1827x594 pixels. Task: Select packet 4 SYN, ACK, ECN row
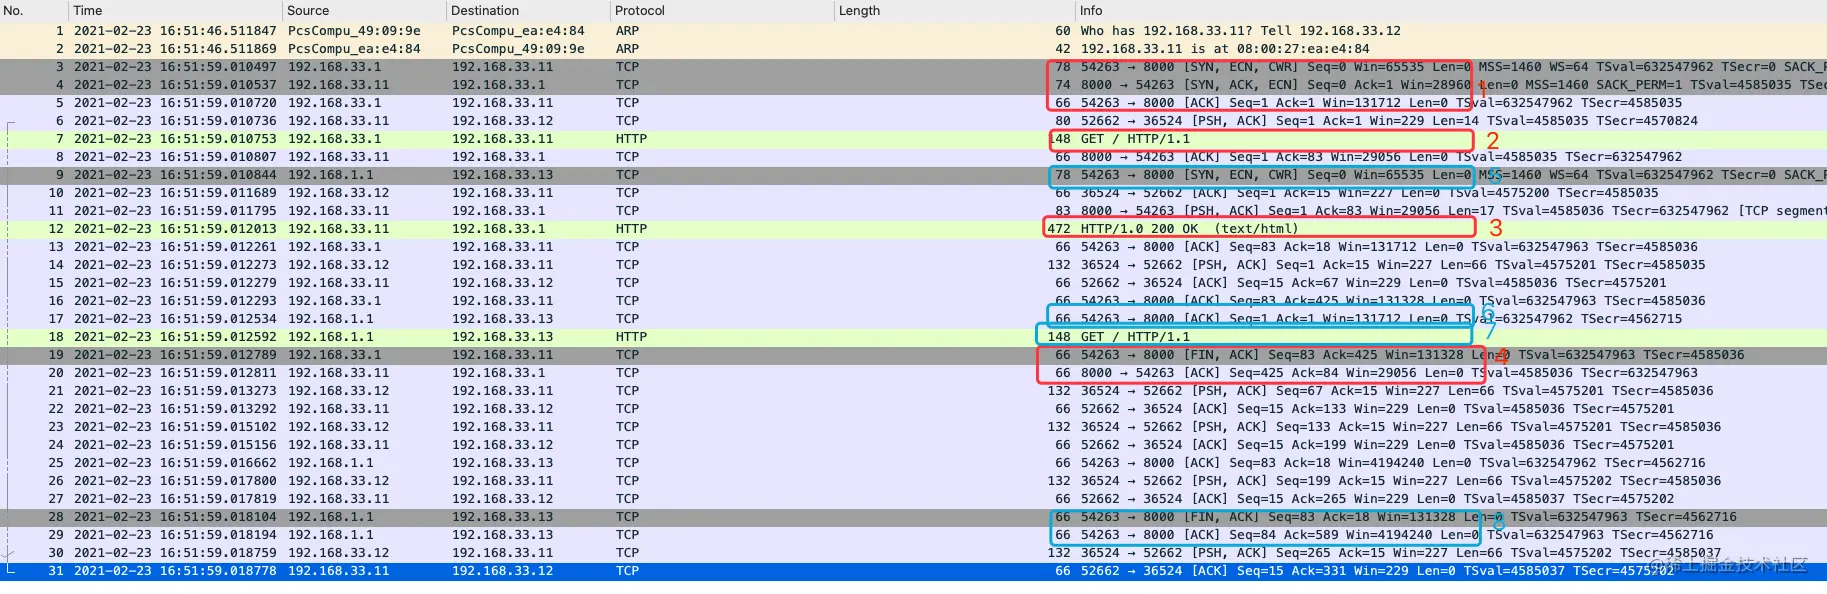pos(913,85)
